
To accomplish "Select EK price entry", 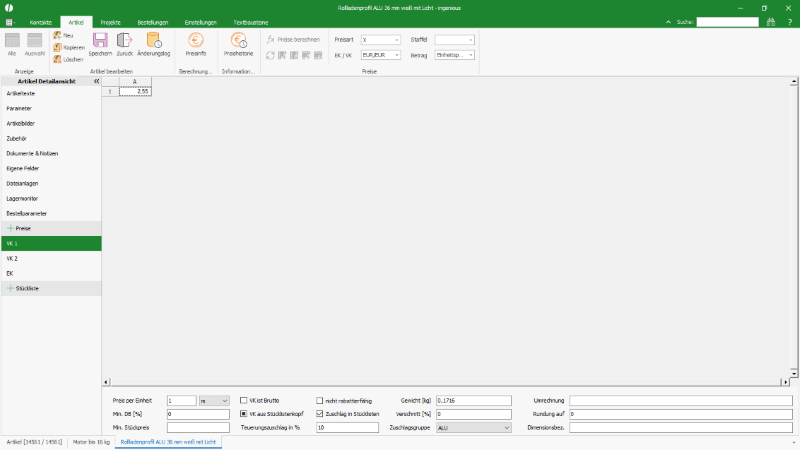I will pyautogui.click(x=51, y=273).
